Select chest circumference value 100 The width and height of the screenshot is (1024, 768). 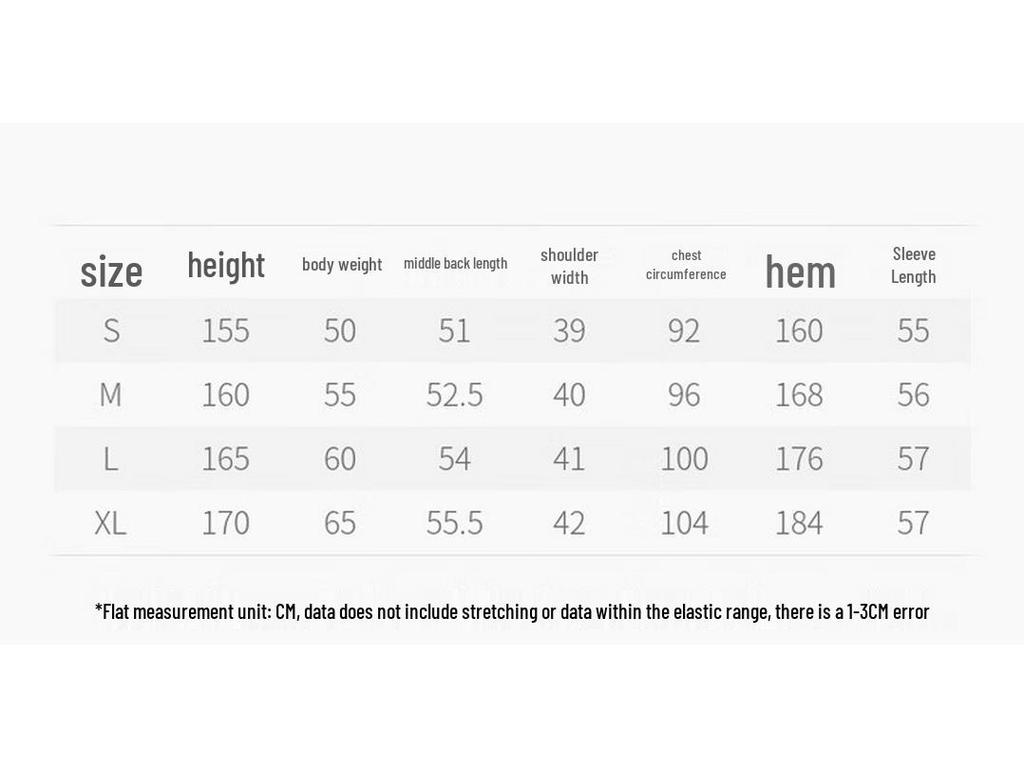point(684,458)
